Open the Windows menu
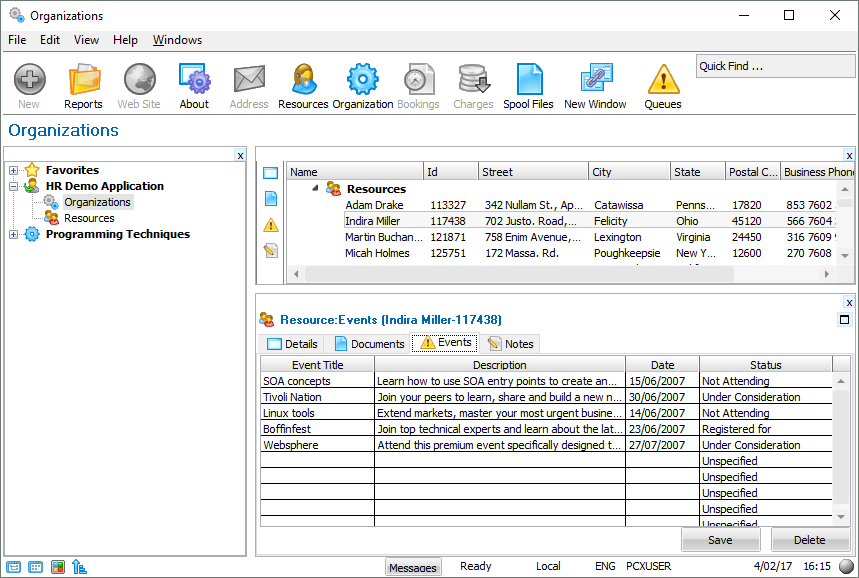The image size is (859, 578). click(177, 40)
